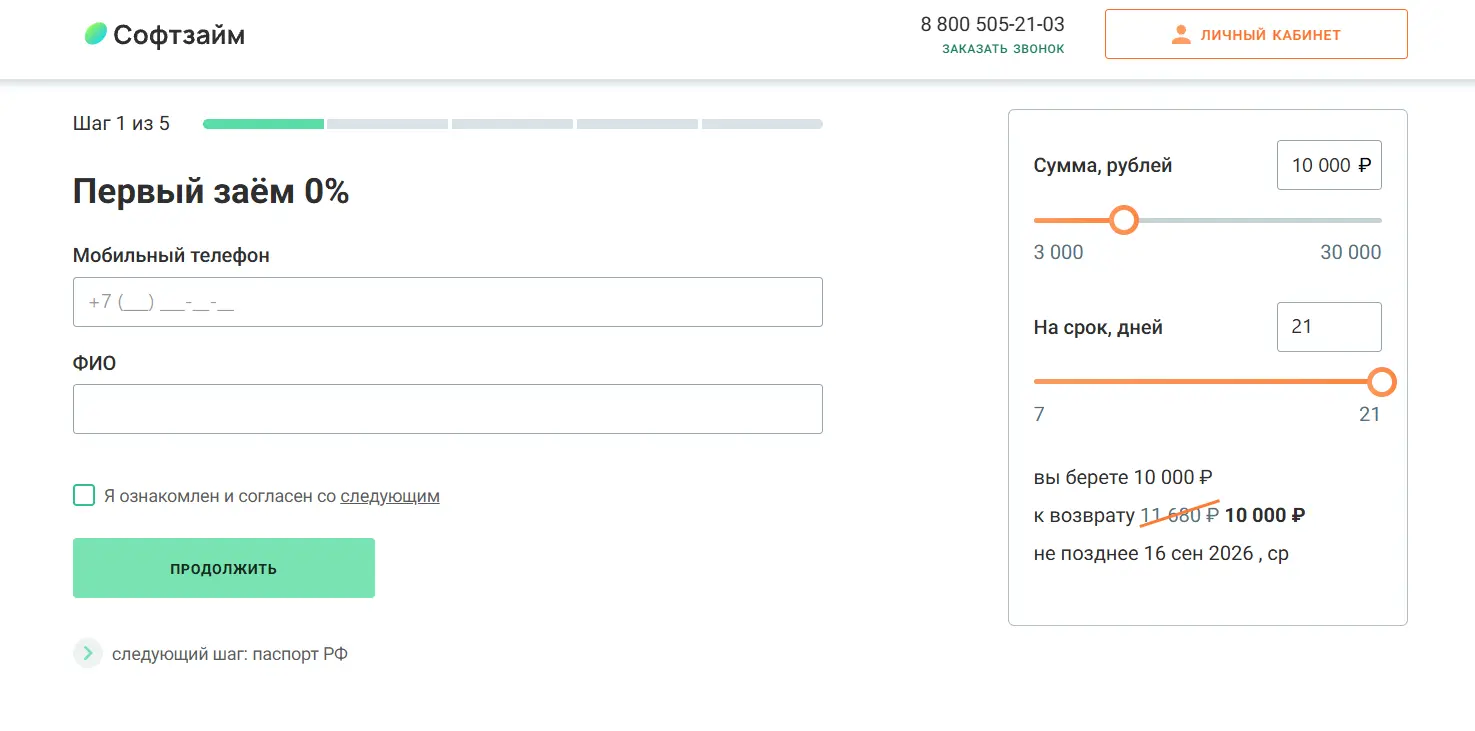Click the first green progress bar segment

pos(264,124)
